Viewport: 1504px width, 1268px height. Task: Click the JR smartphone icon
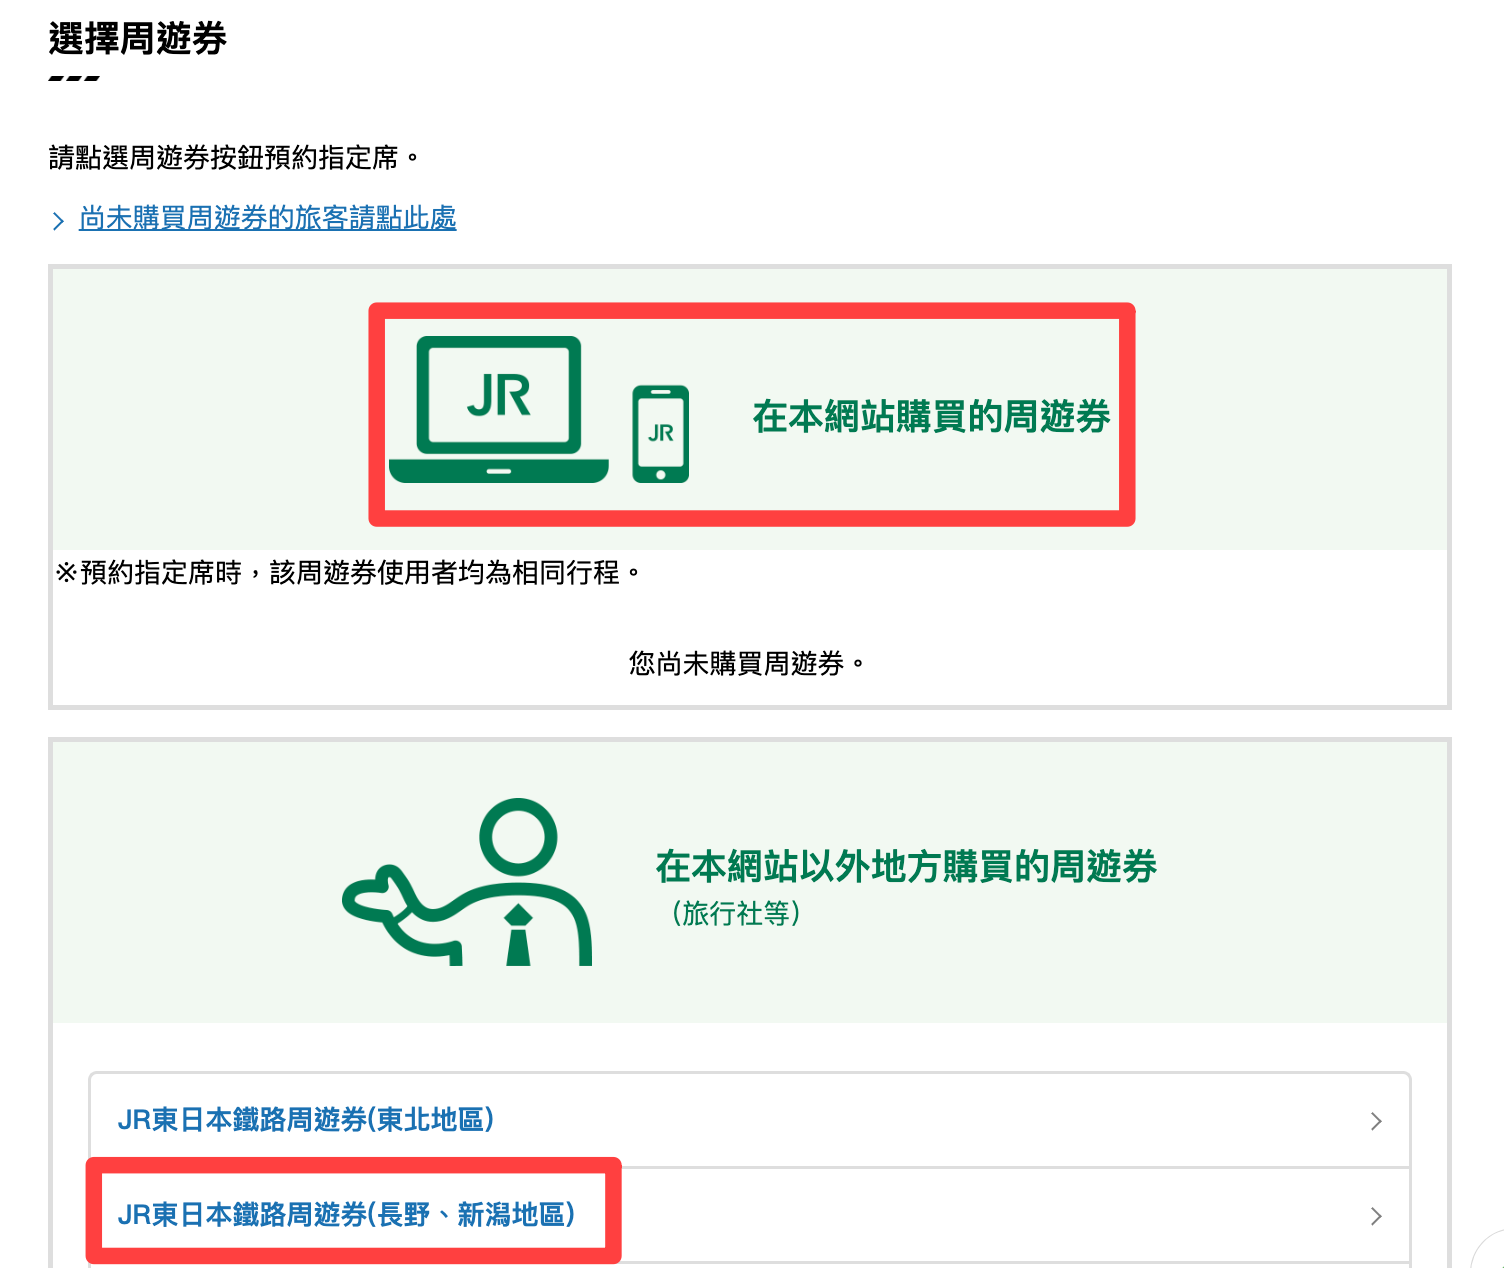click(661, 434)
